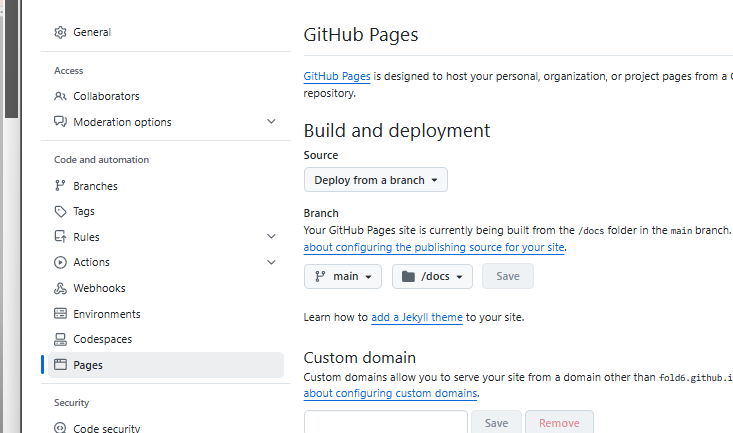The height and width of the screenshot is (433, 733).
Task: Open Webhooks settings
Action: coord(99,288)
